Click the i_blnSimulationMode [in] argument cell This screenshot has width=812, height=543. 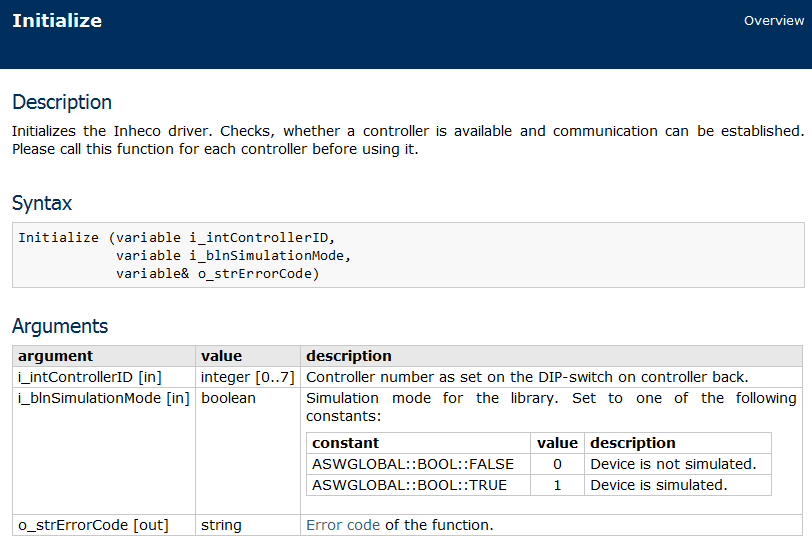[104, 451]
